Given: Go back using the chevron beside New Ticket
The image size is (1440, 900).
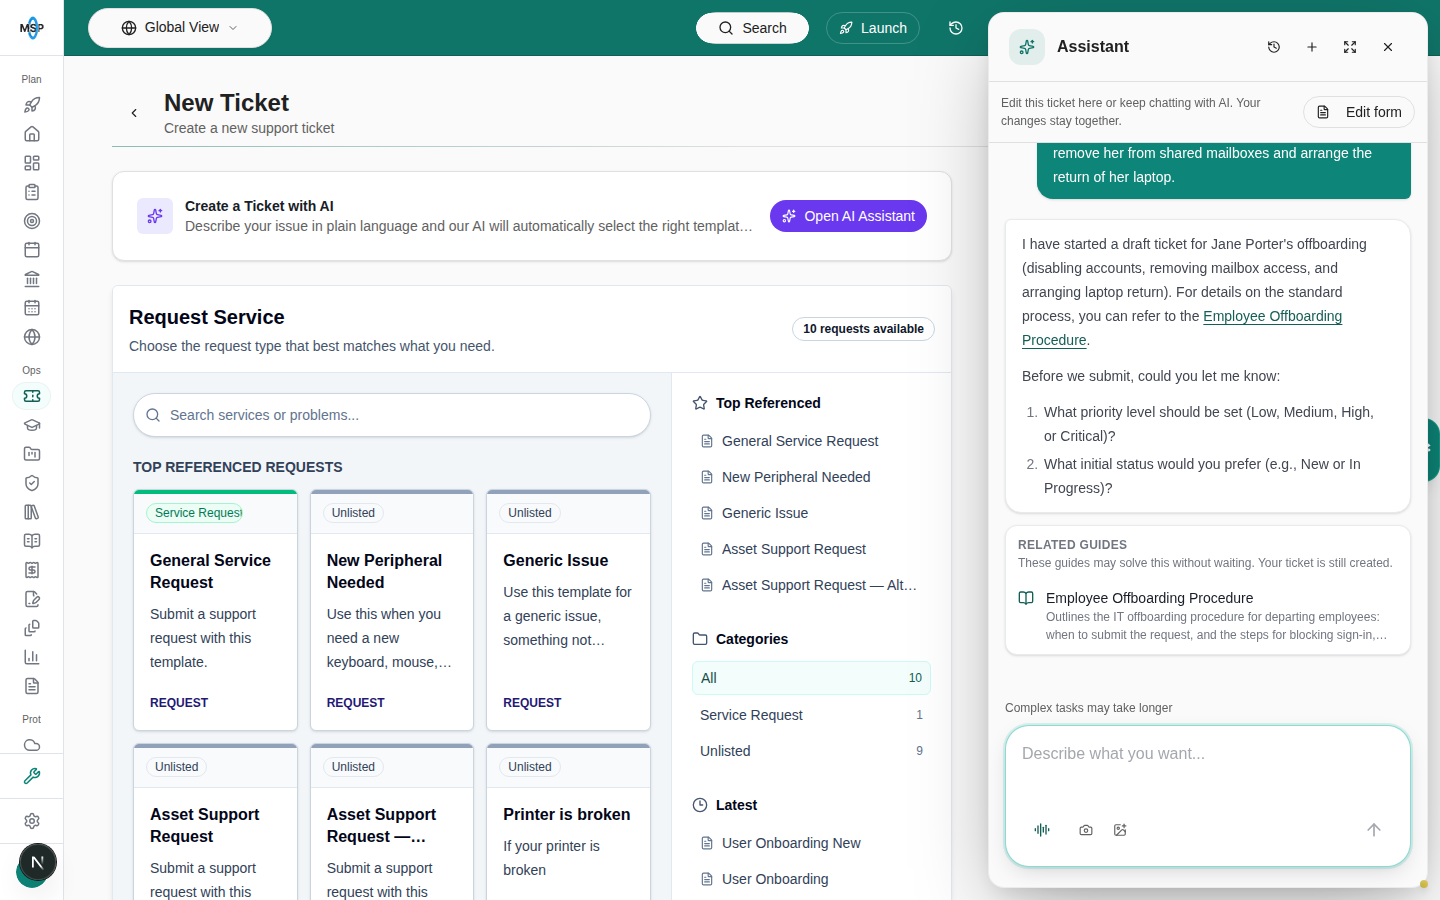Looking at the screenshot, I should point(134,113).
